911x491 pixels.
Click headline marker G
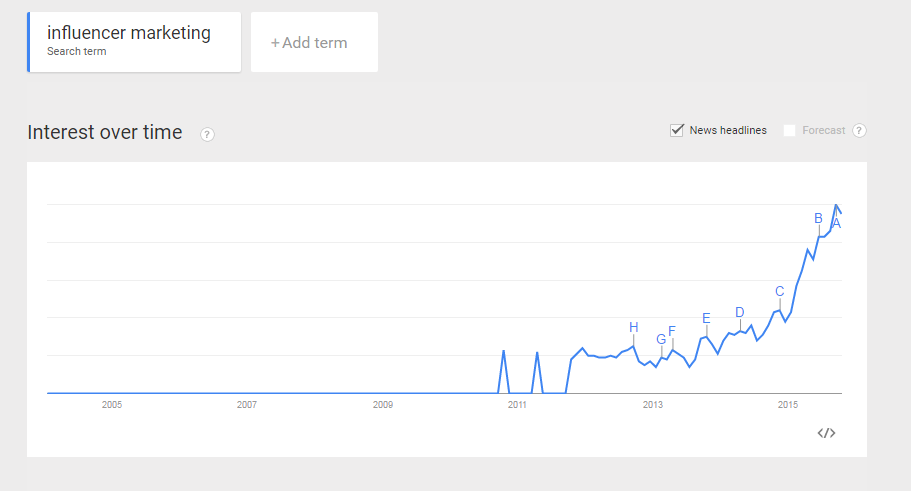click(661, 339)
